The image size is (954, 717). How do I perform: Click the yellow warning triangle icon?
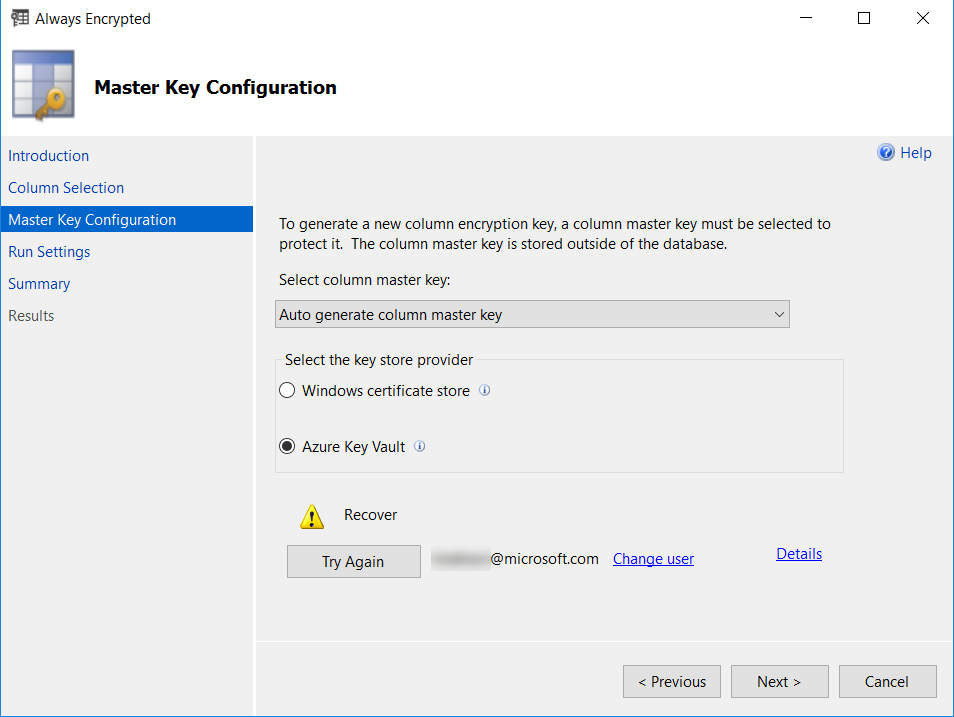coord(312,517)
